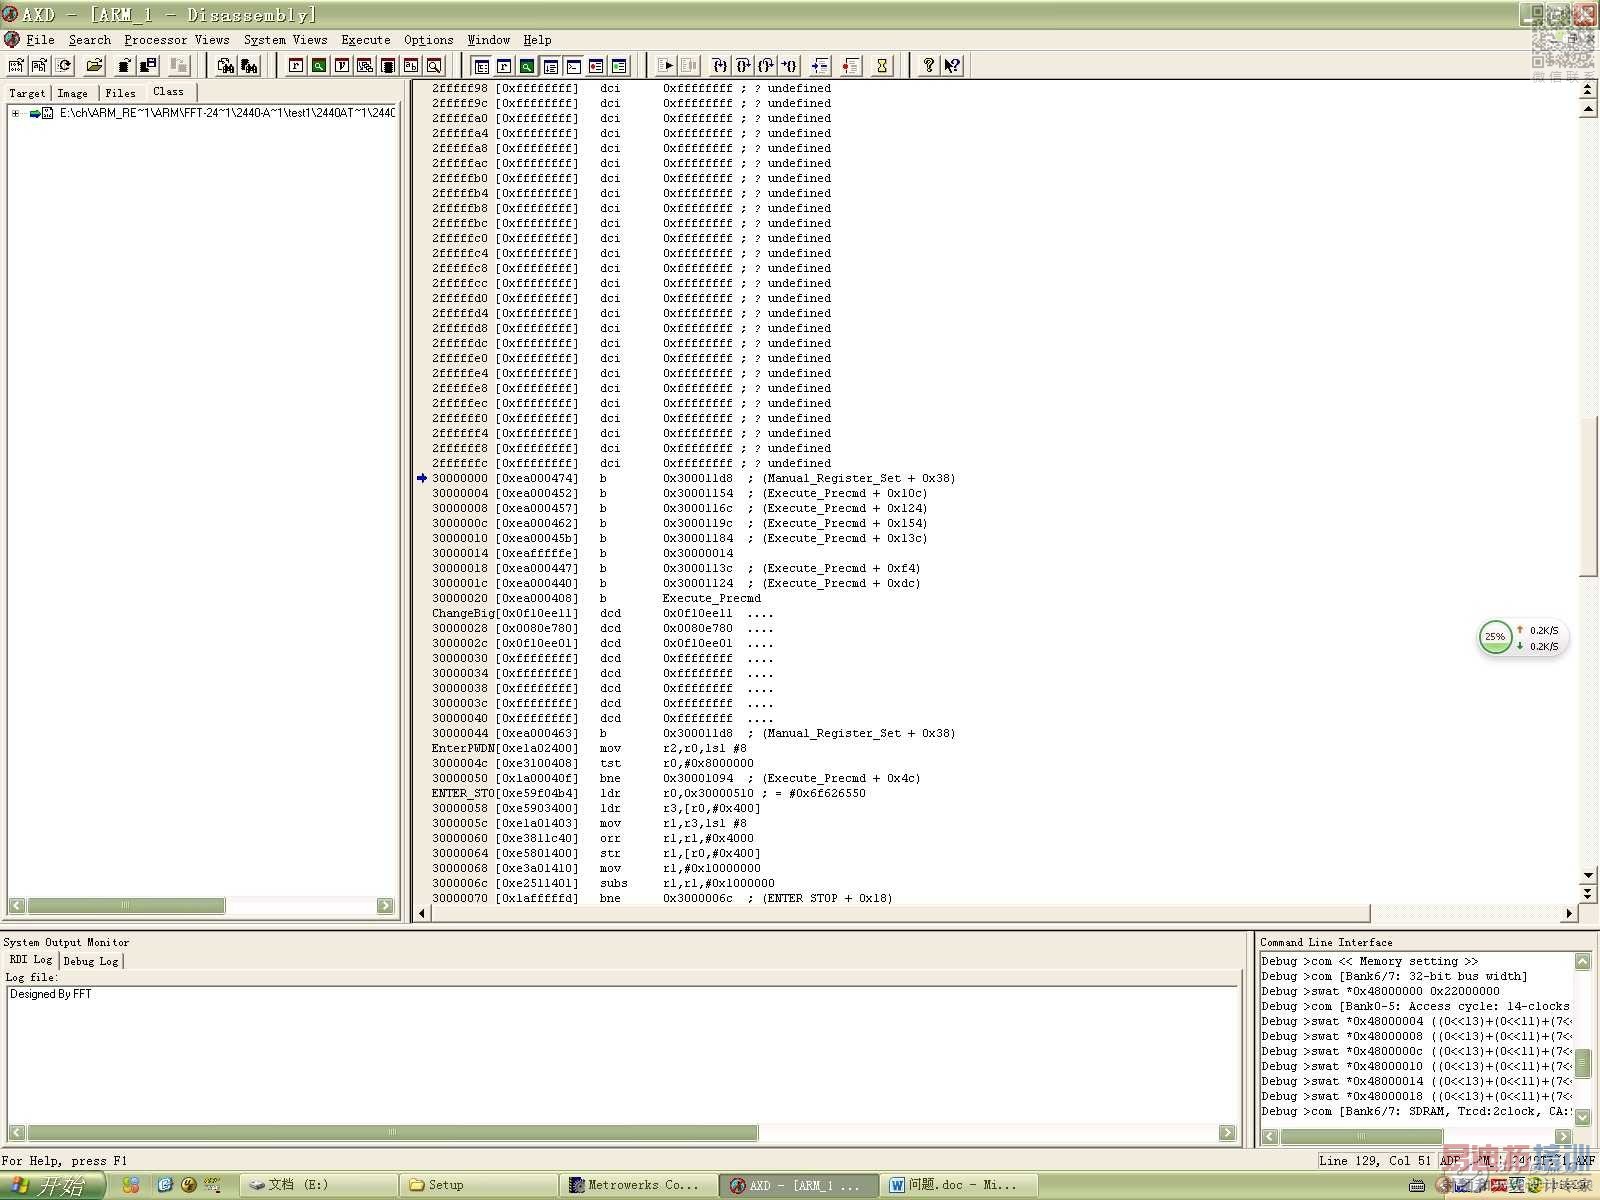Click the question mark Help icon

pyautogui.click(x=929, y=66)
